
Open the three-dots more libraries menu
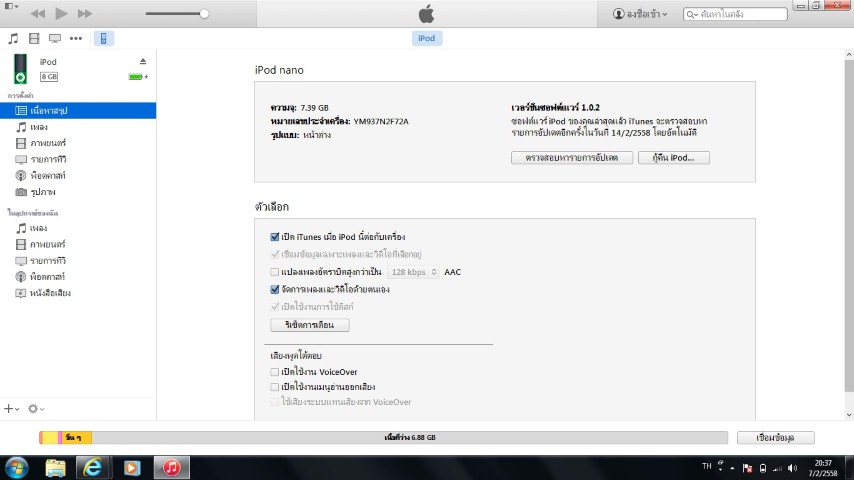tap(76, 39)
